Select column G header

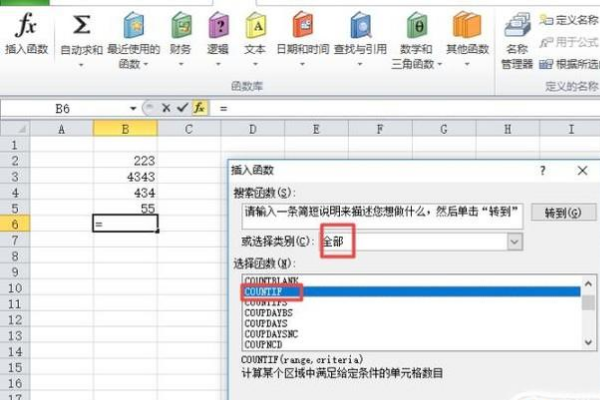pos(444,129)
